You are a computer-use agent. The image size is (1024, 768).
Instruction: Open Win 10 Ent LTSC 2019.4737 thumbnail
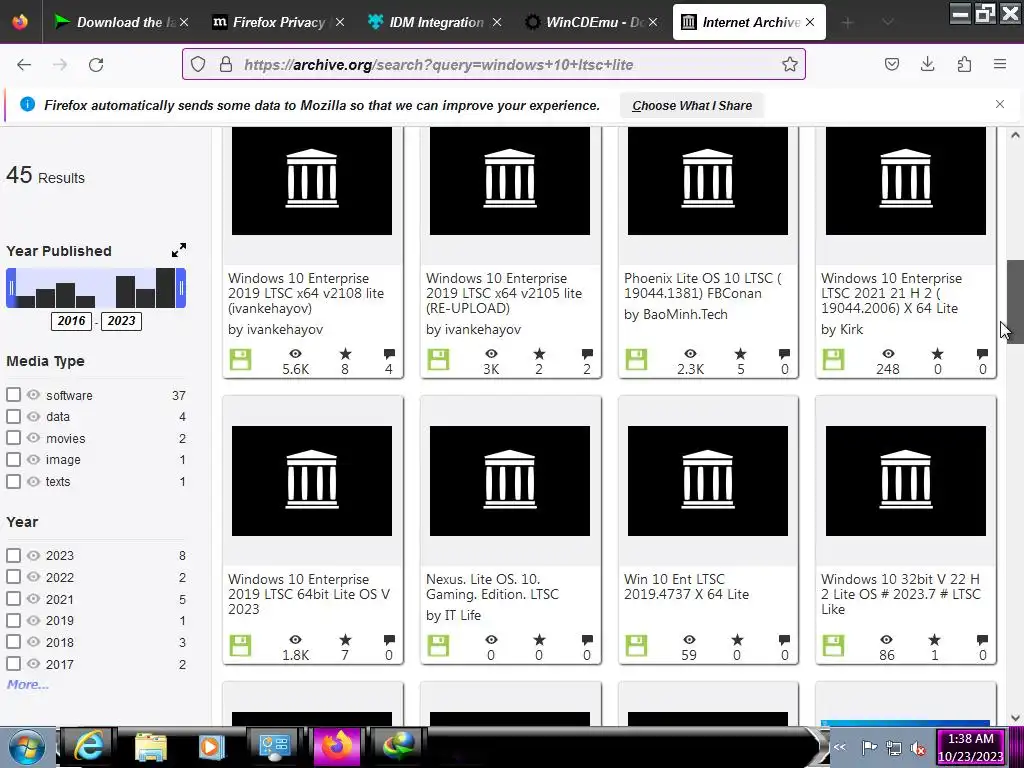708,481
